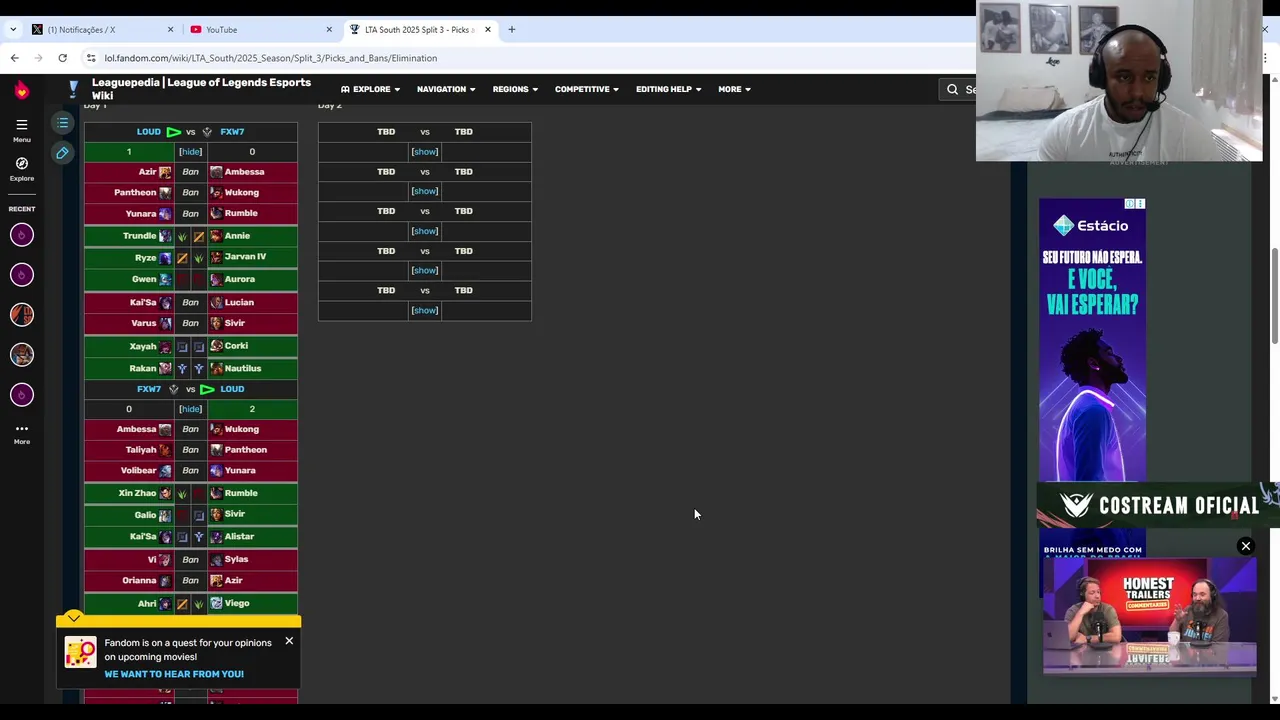
Task: Click the Taliyah ban cell
Action: point(129,450)
